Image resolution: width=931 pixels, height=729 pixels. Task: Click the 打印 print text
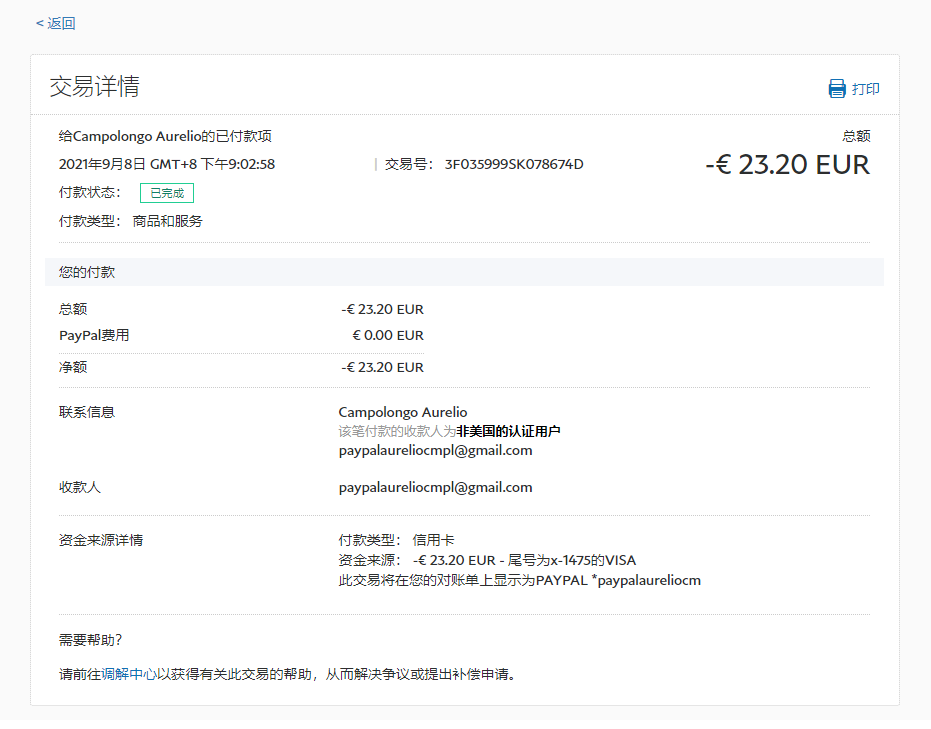click(866, 89)
